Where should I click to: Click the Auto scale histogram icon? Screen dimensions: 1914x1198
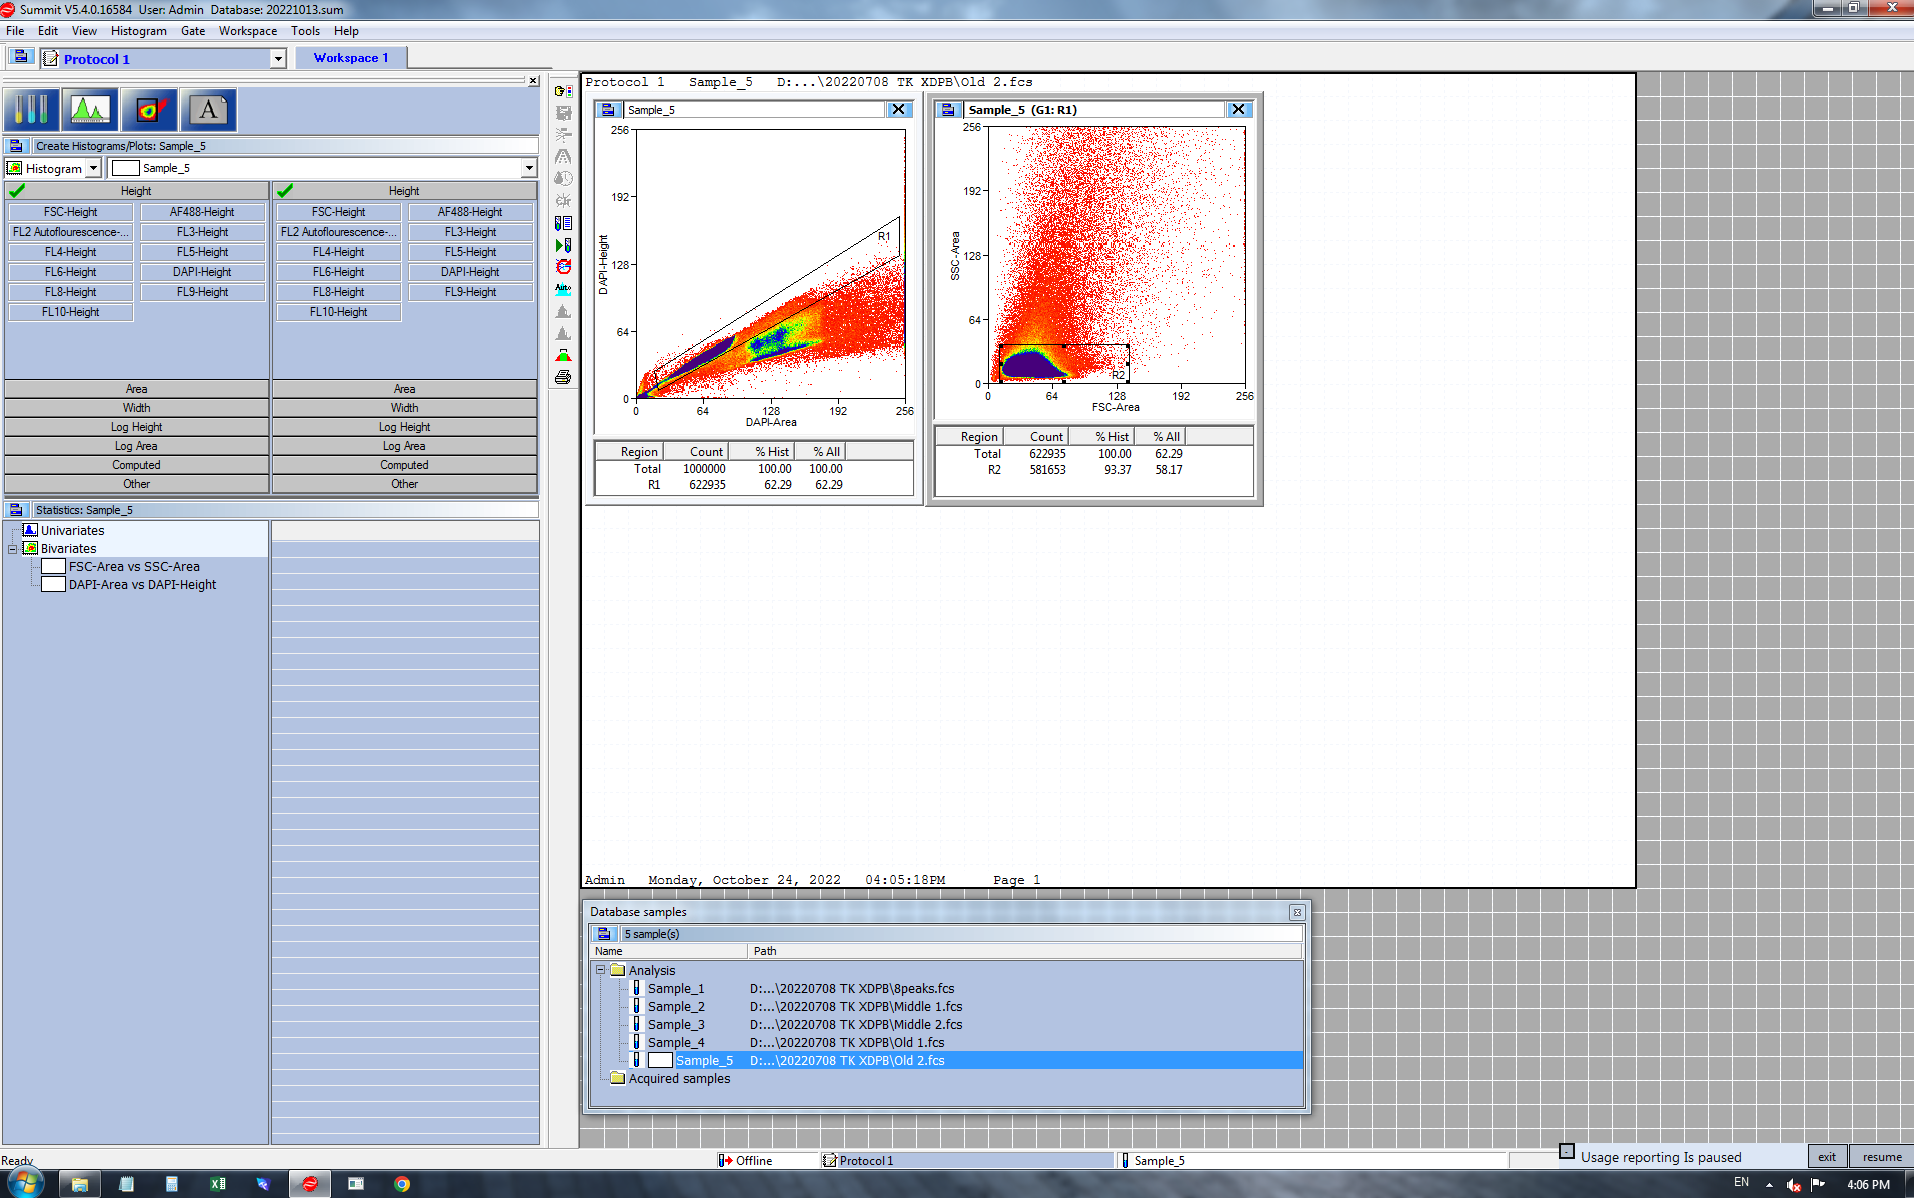(x=563, y=289)
